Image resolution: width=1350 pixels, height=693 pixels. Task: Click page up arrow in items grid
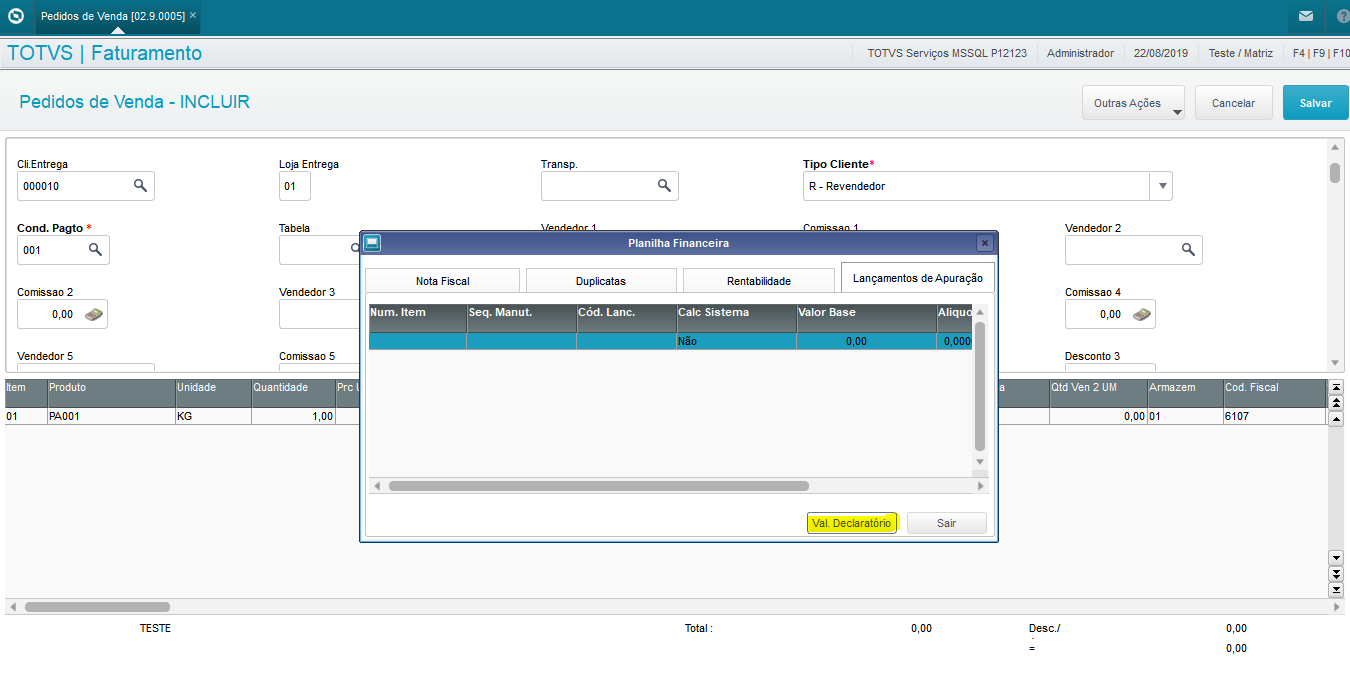(1336, 402)
